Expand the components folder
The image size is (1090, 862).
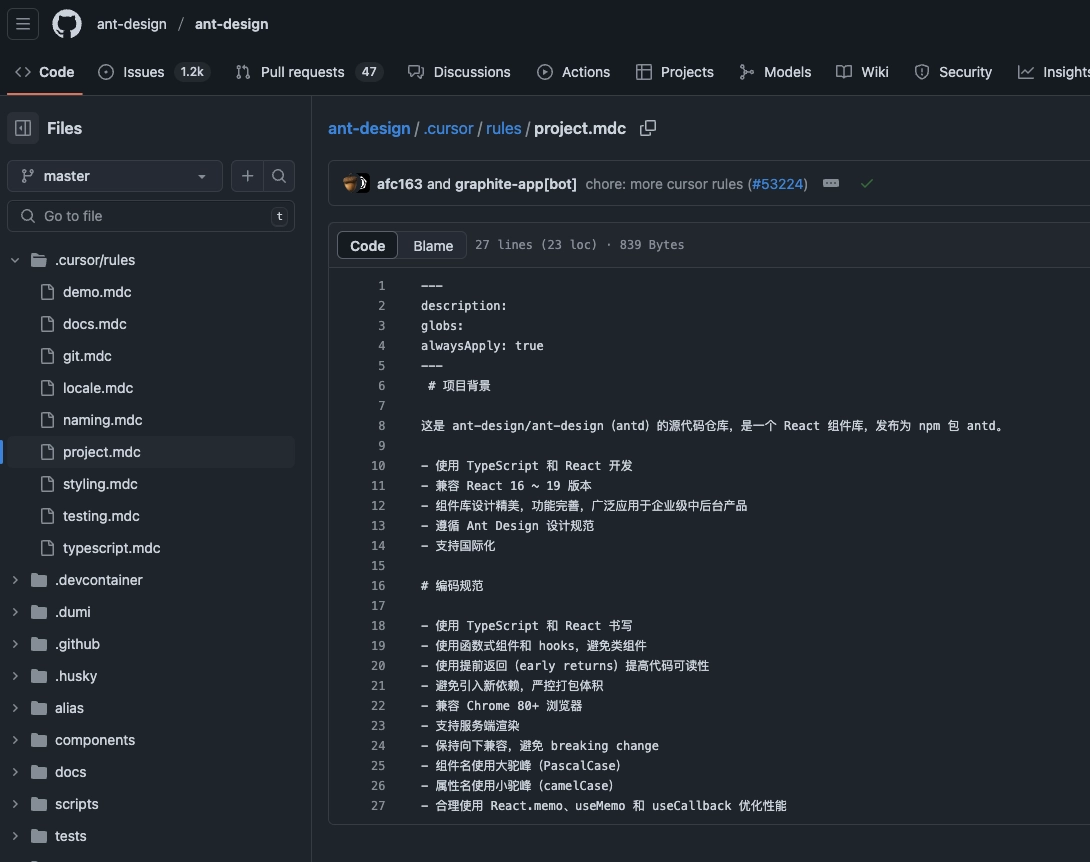pyautogui.click(x=15, y=740)
